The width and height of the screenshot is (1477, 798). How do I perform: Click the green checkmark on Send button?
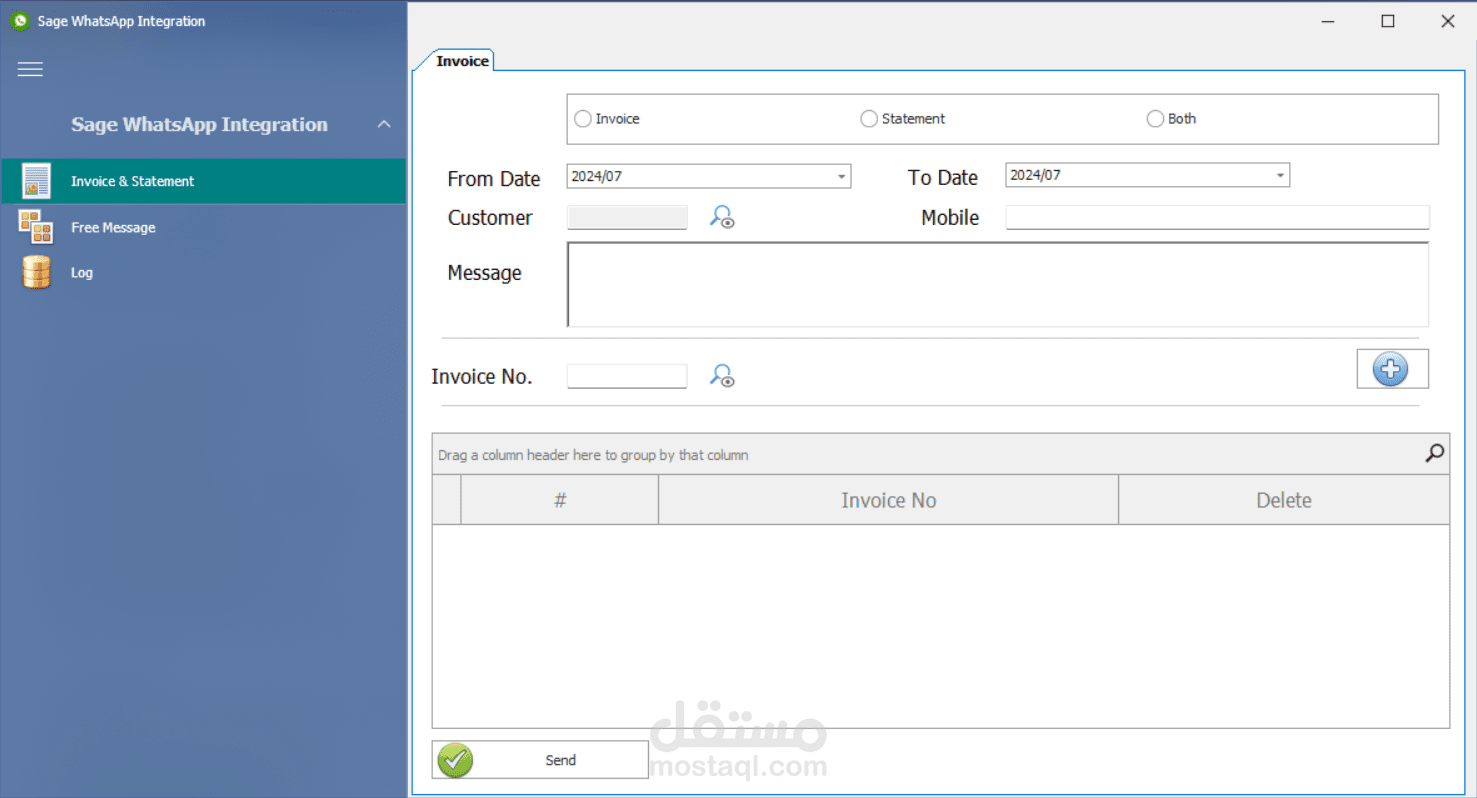[x=455, y=760]
